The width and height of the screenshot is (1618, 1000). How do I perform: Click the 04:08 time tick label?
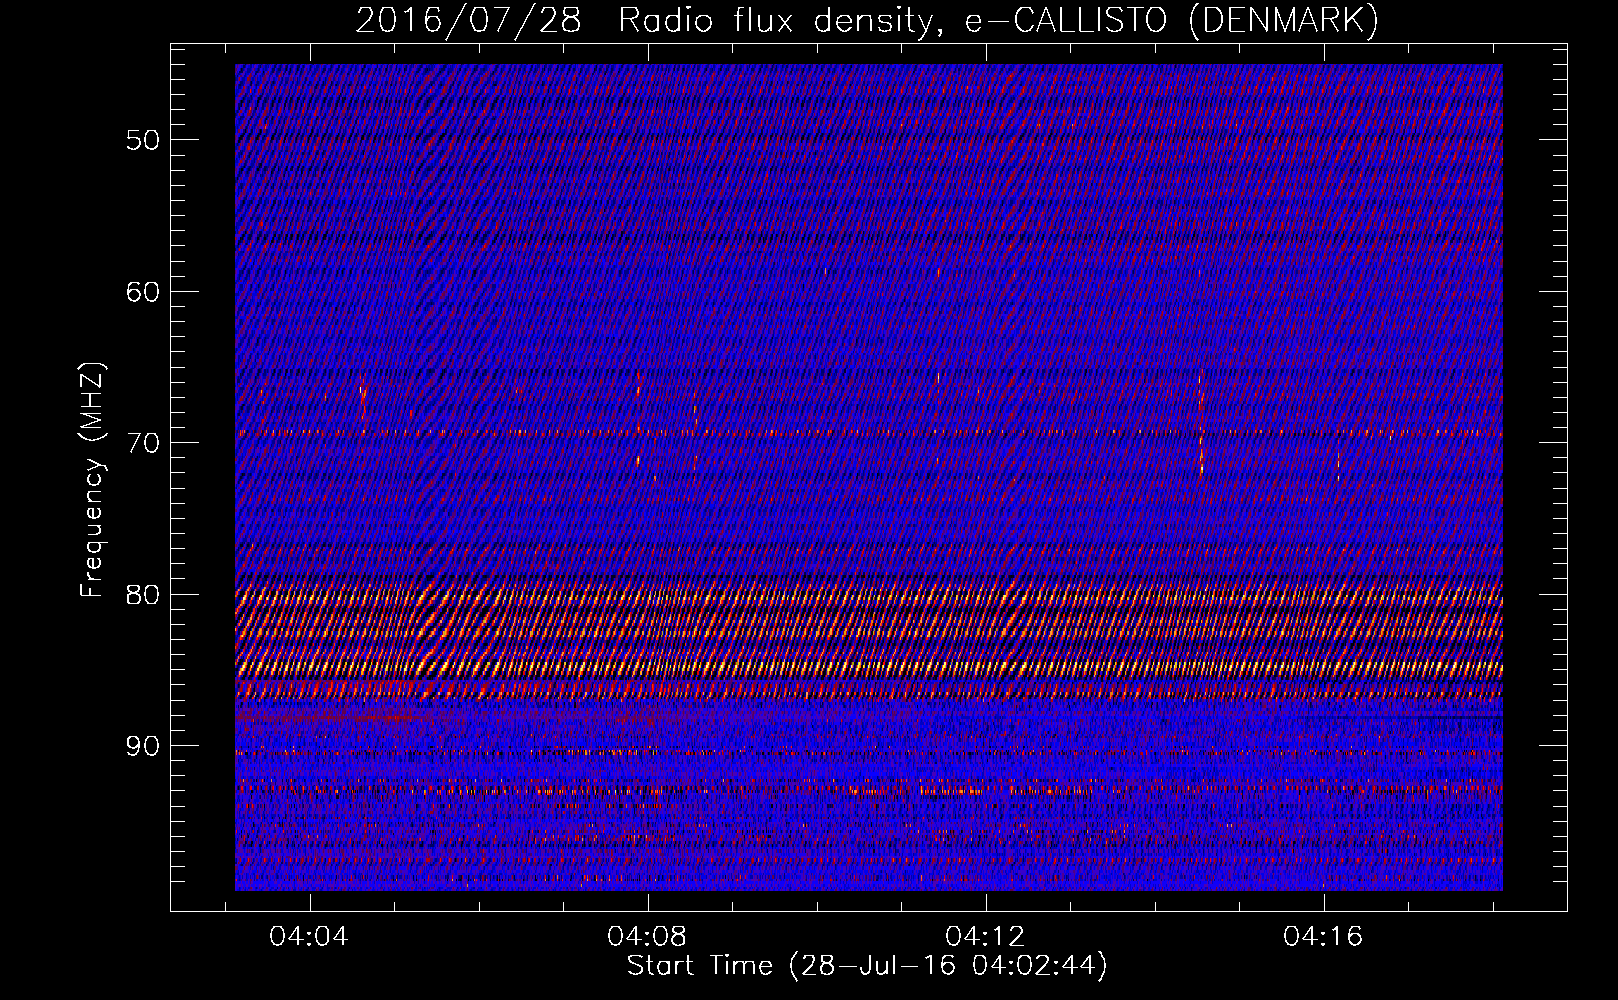pyautogui.click(x=647, y=937)
